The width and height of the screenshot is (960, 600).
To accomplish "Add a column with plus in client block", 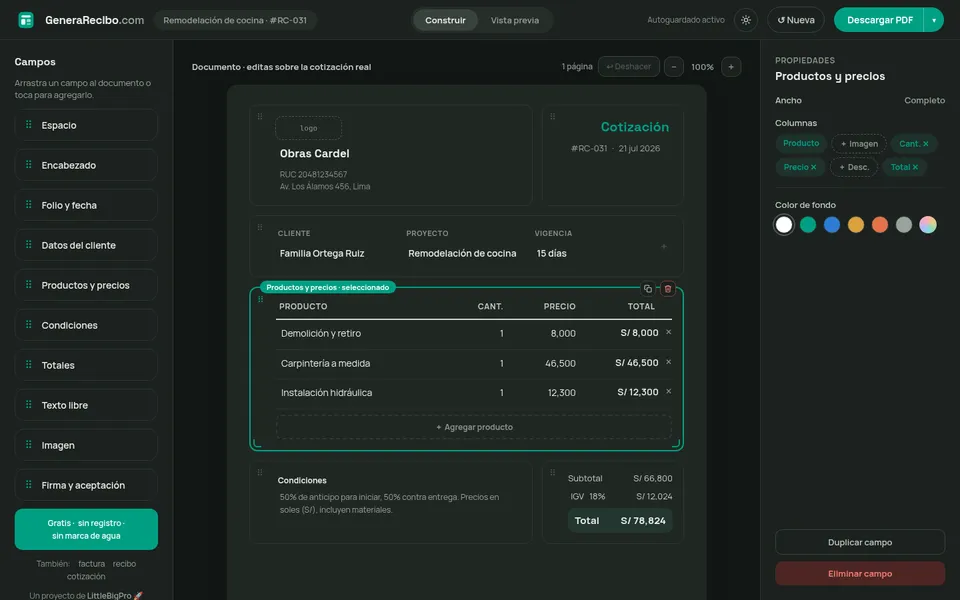I will tap(664, 247).
